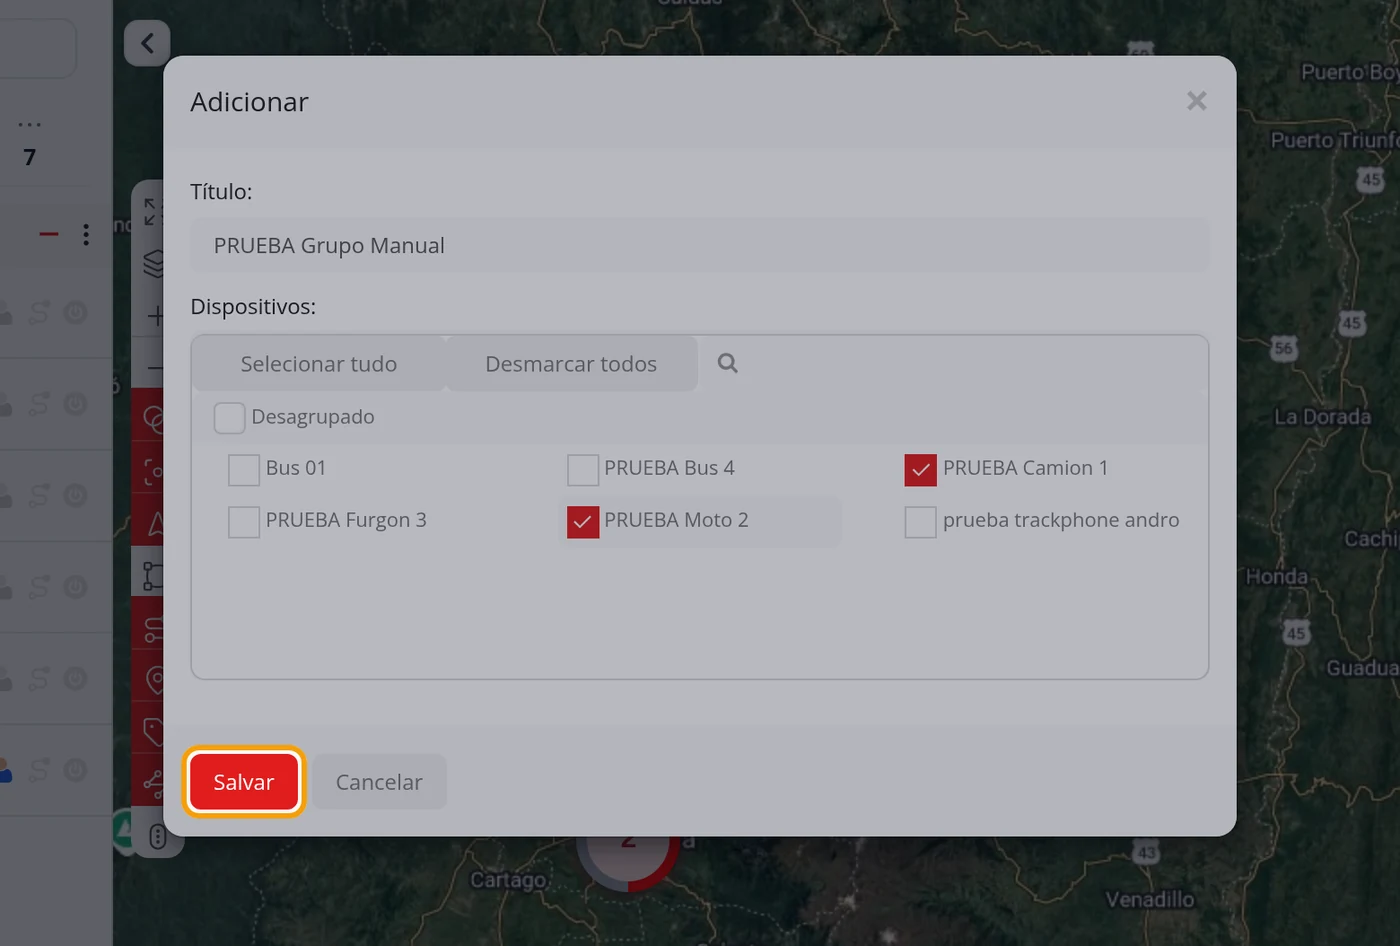Tick the Desagrupado group checkbox
This screenshot has height=946, width=1400.
coord(229,417)
